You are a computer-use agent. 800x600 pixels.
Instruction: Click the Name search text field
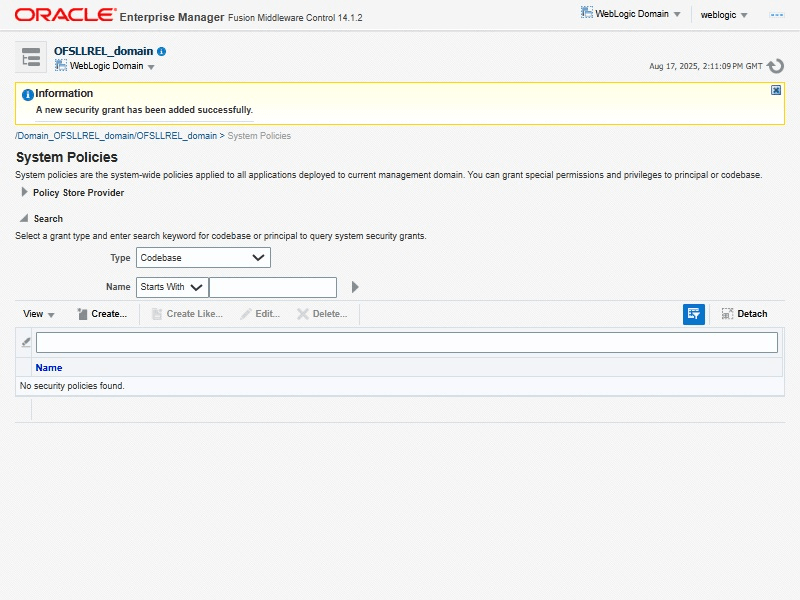click(x=273, y=287)
